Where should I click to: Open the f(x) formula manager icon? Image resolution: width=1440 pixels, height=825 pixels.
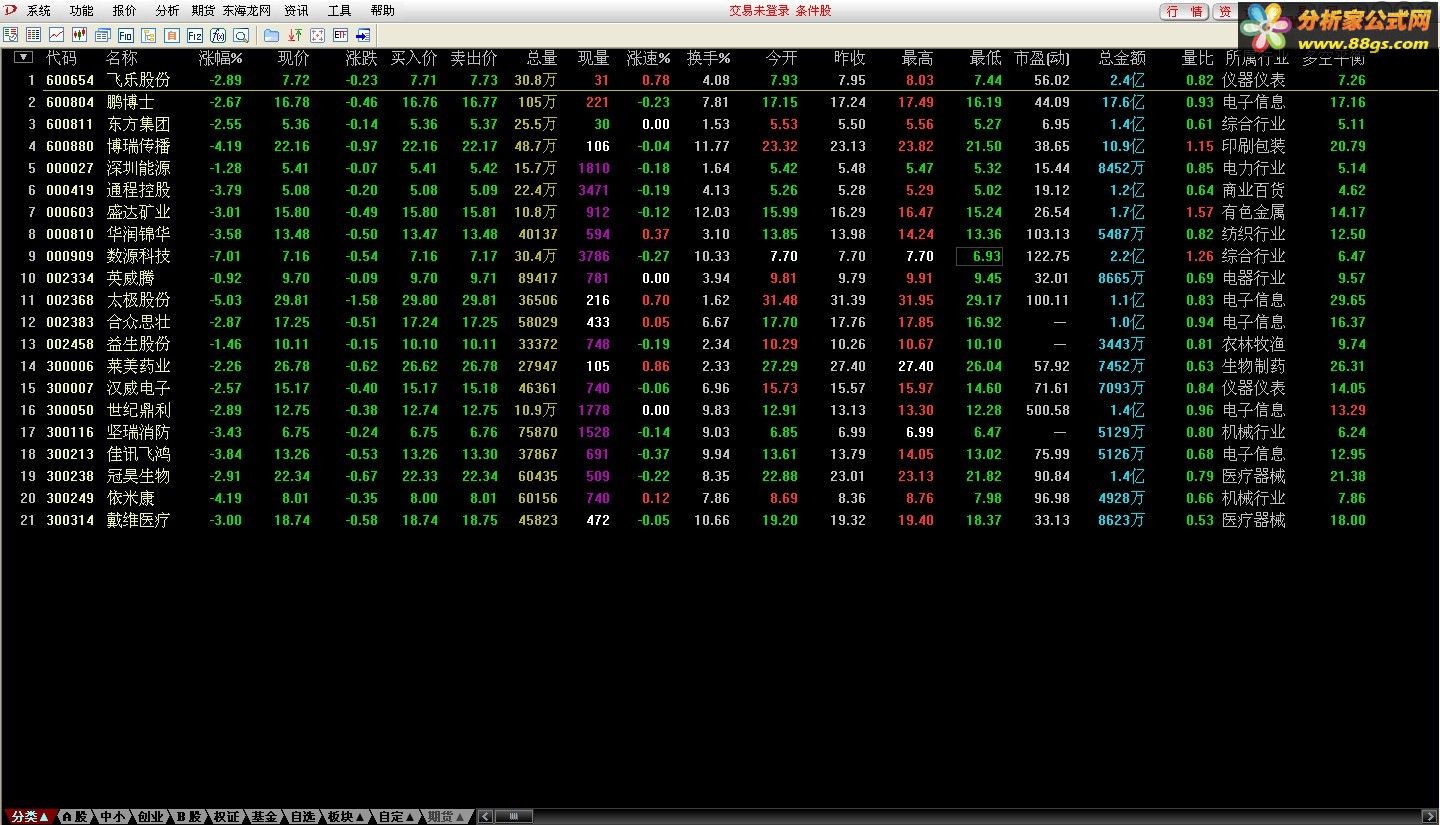(218, 35)
